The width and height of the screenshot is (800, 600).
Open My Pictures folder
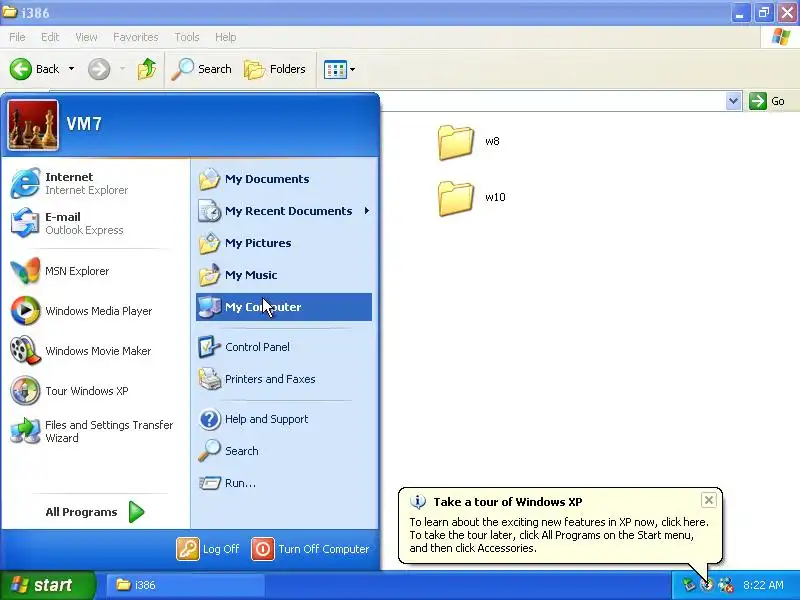tap(284, 243)
